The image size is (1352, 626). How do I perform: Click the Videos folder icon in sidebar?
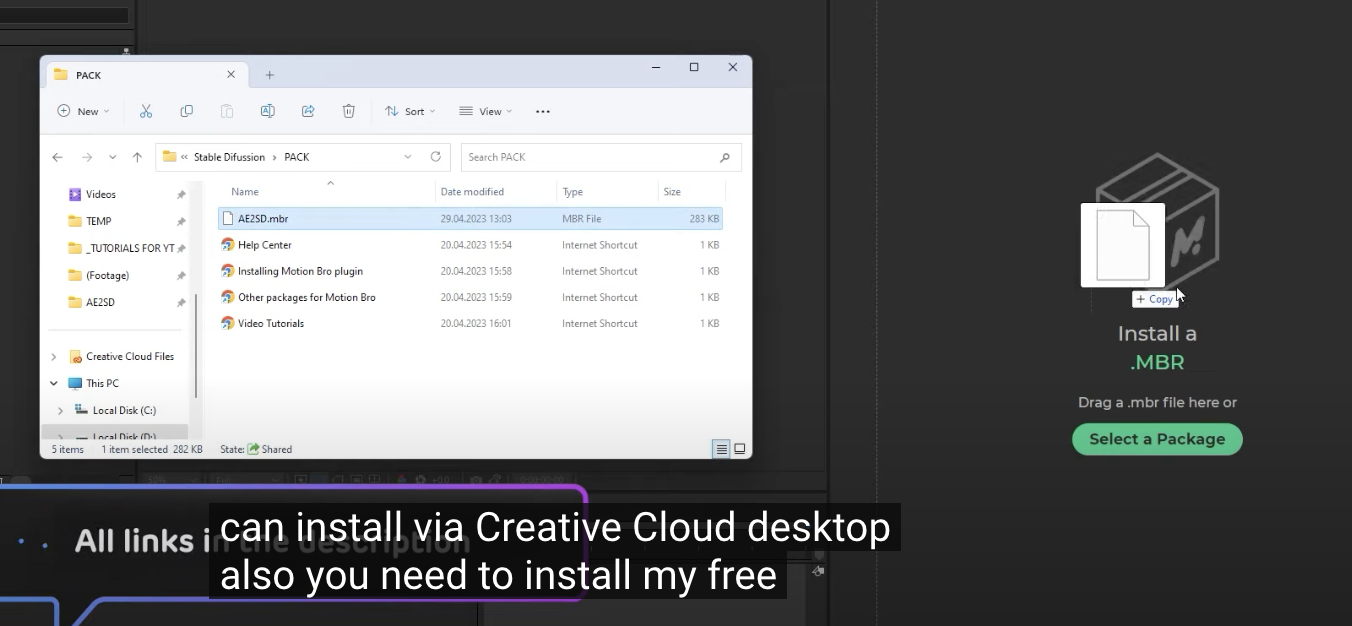pos(75,194)
